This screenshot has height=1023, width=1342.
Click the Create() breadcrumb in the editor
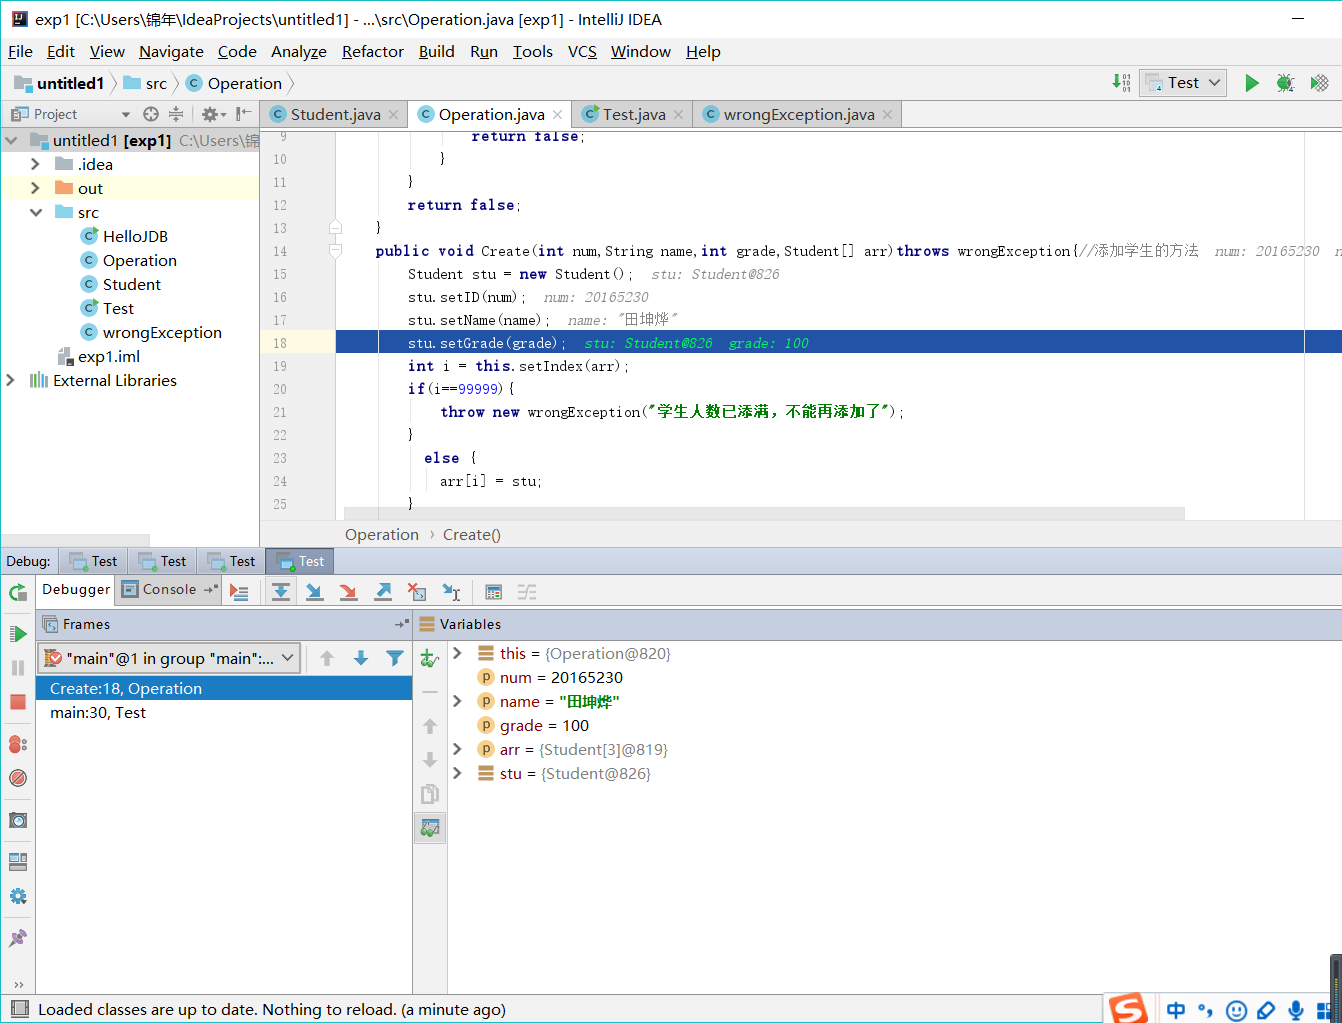471,535
